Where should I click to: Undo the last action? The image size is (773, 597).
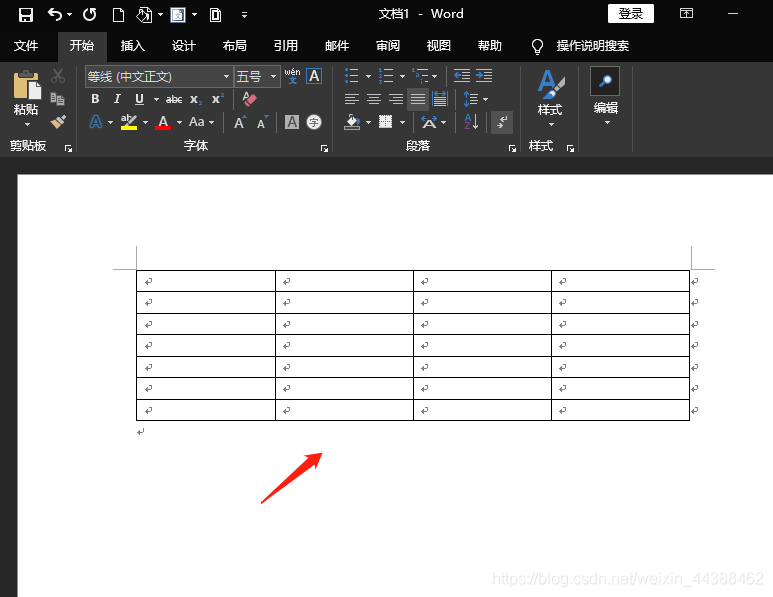point(54,14)
